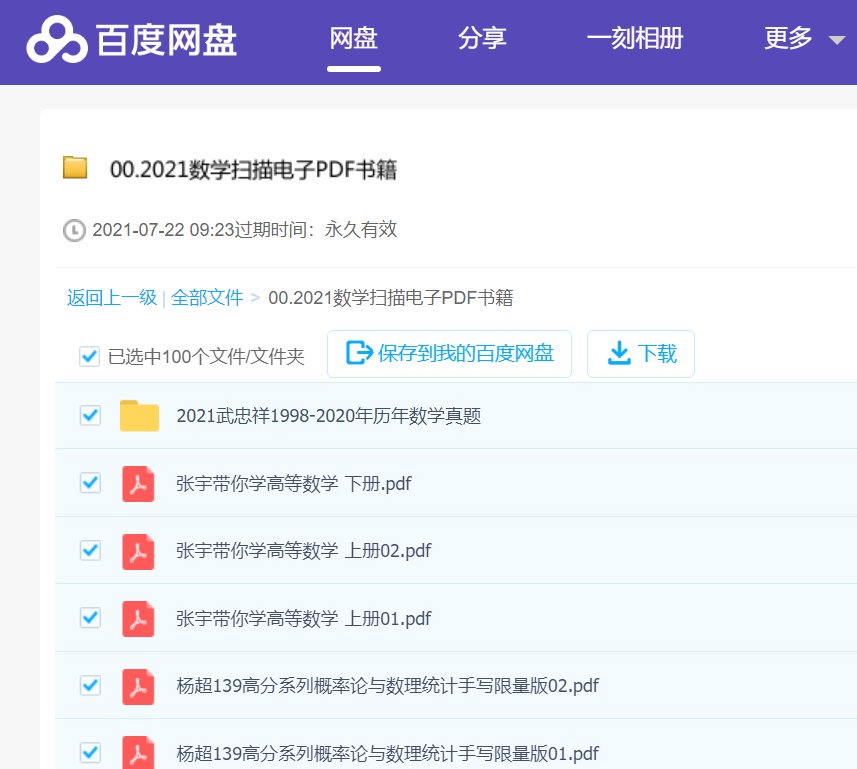Uncheck the 2021武忠祥 folder row checkbox

click(x=89, y=416)
